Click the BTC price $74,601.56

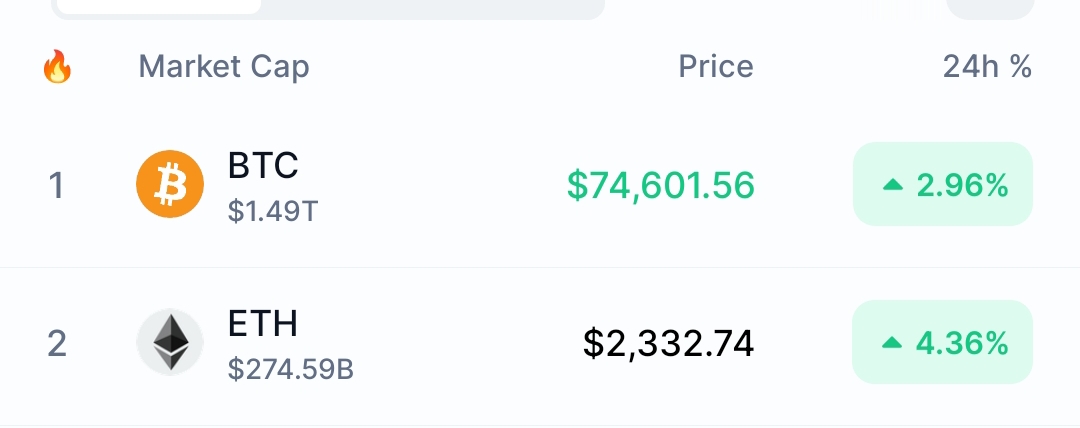(660, 185)
